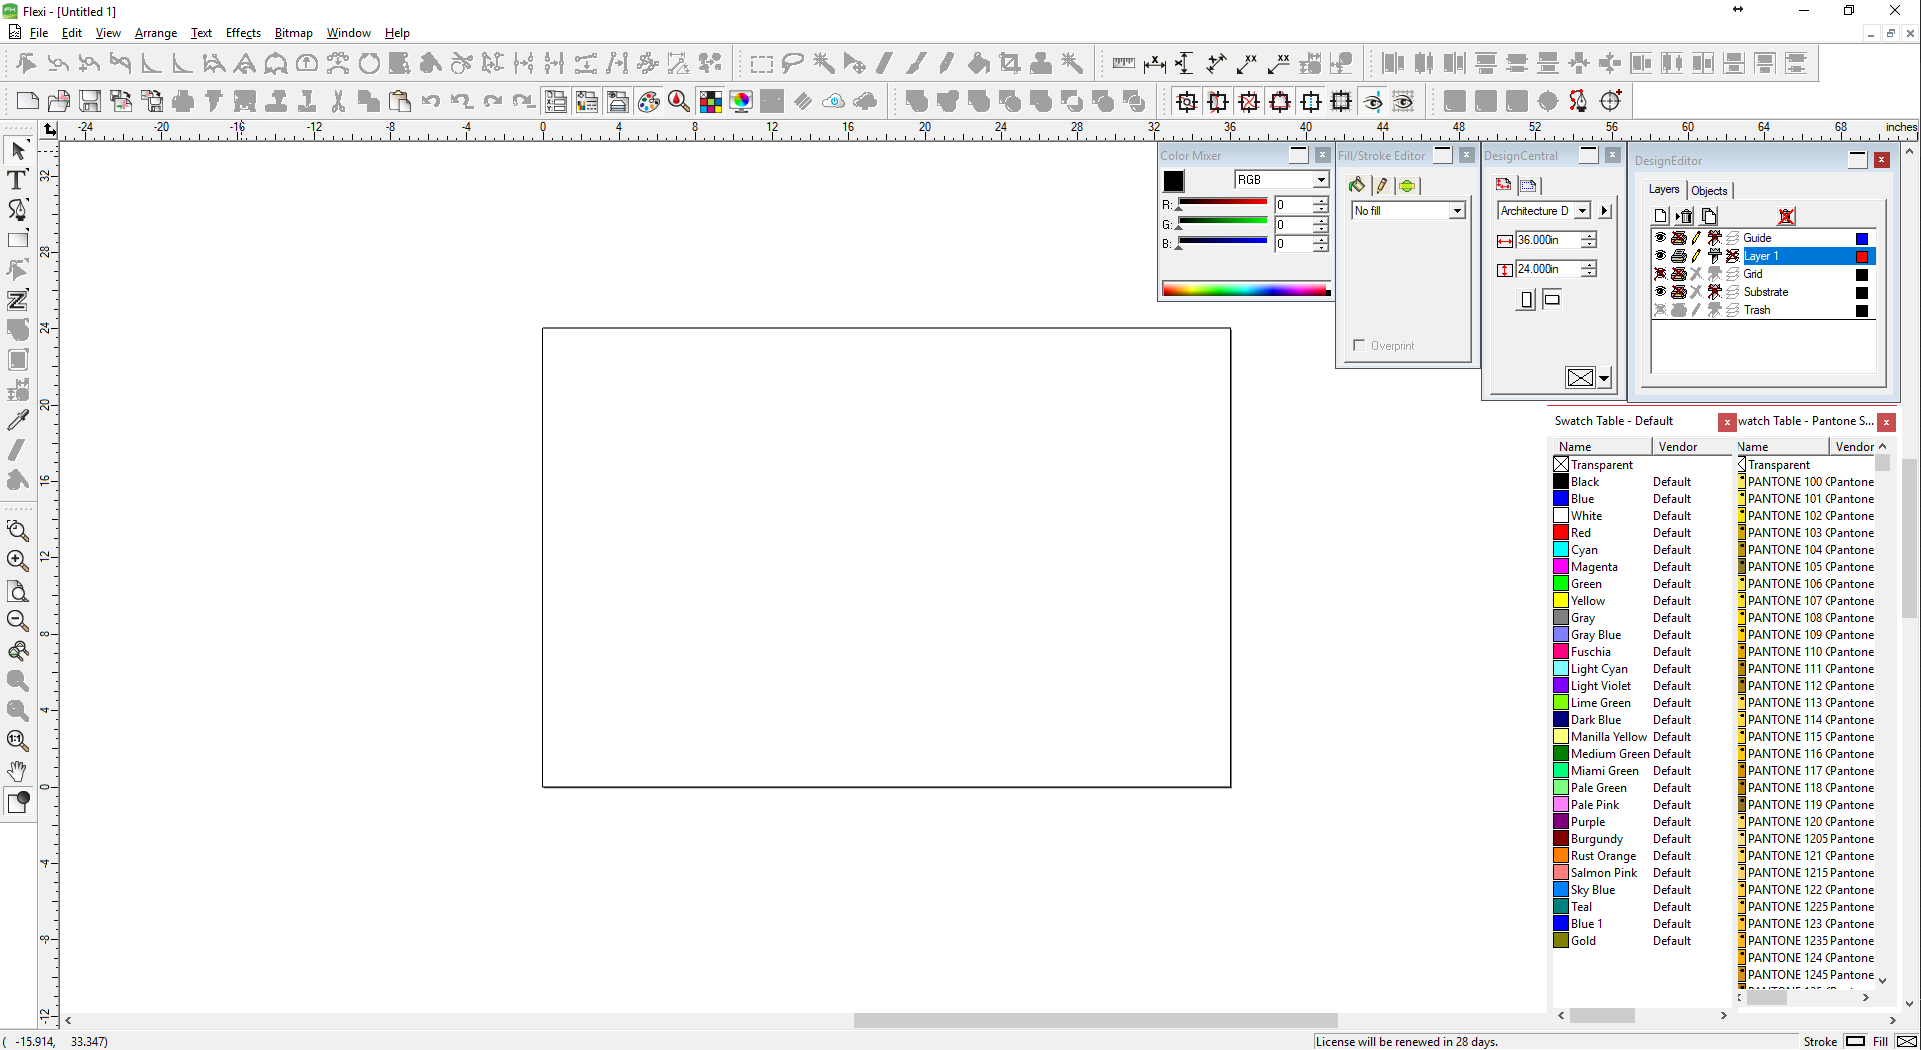Open Architecture D page size dropdown
This screenshot has height=1050, width=1921.
point(1583,211)
